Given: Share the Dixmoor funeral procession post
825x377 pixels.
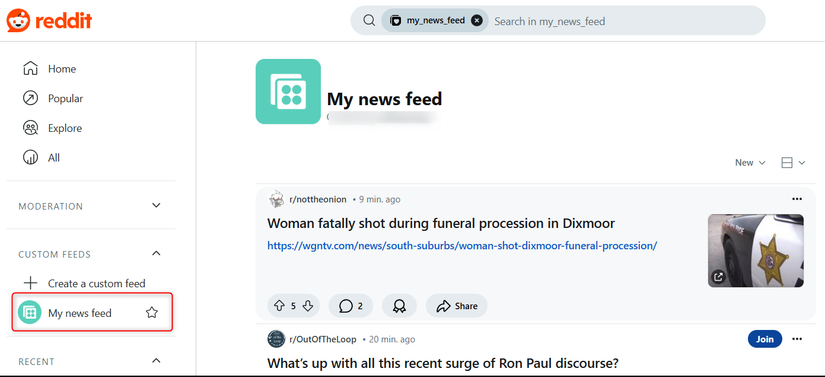Looking at the screenshot, I should pyautogui.click(x=457, y=306).
